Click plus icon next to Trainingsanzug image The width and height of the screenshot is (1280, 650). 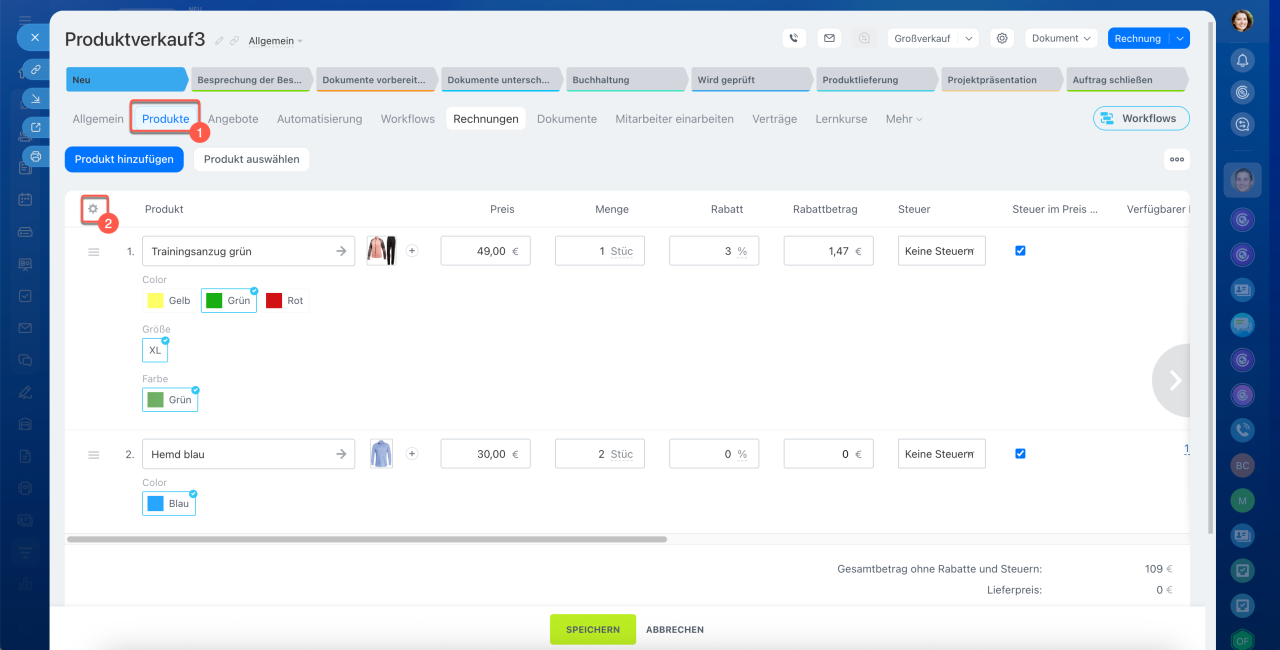[x=412, y=251]
